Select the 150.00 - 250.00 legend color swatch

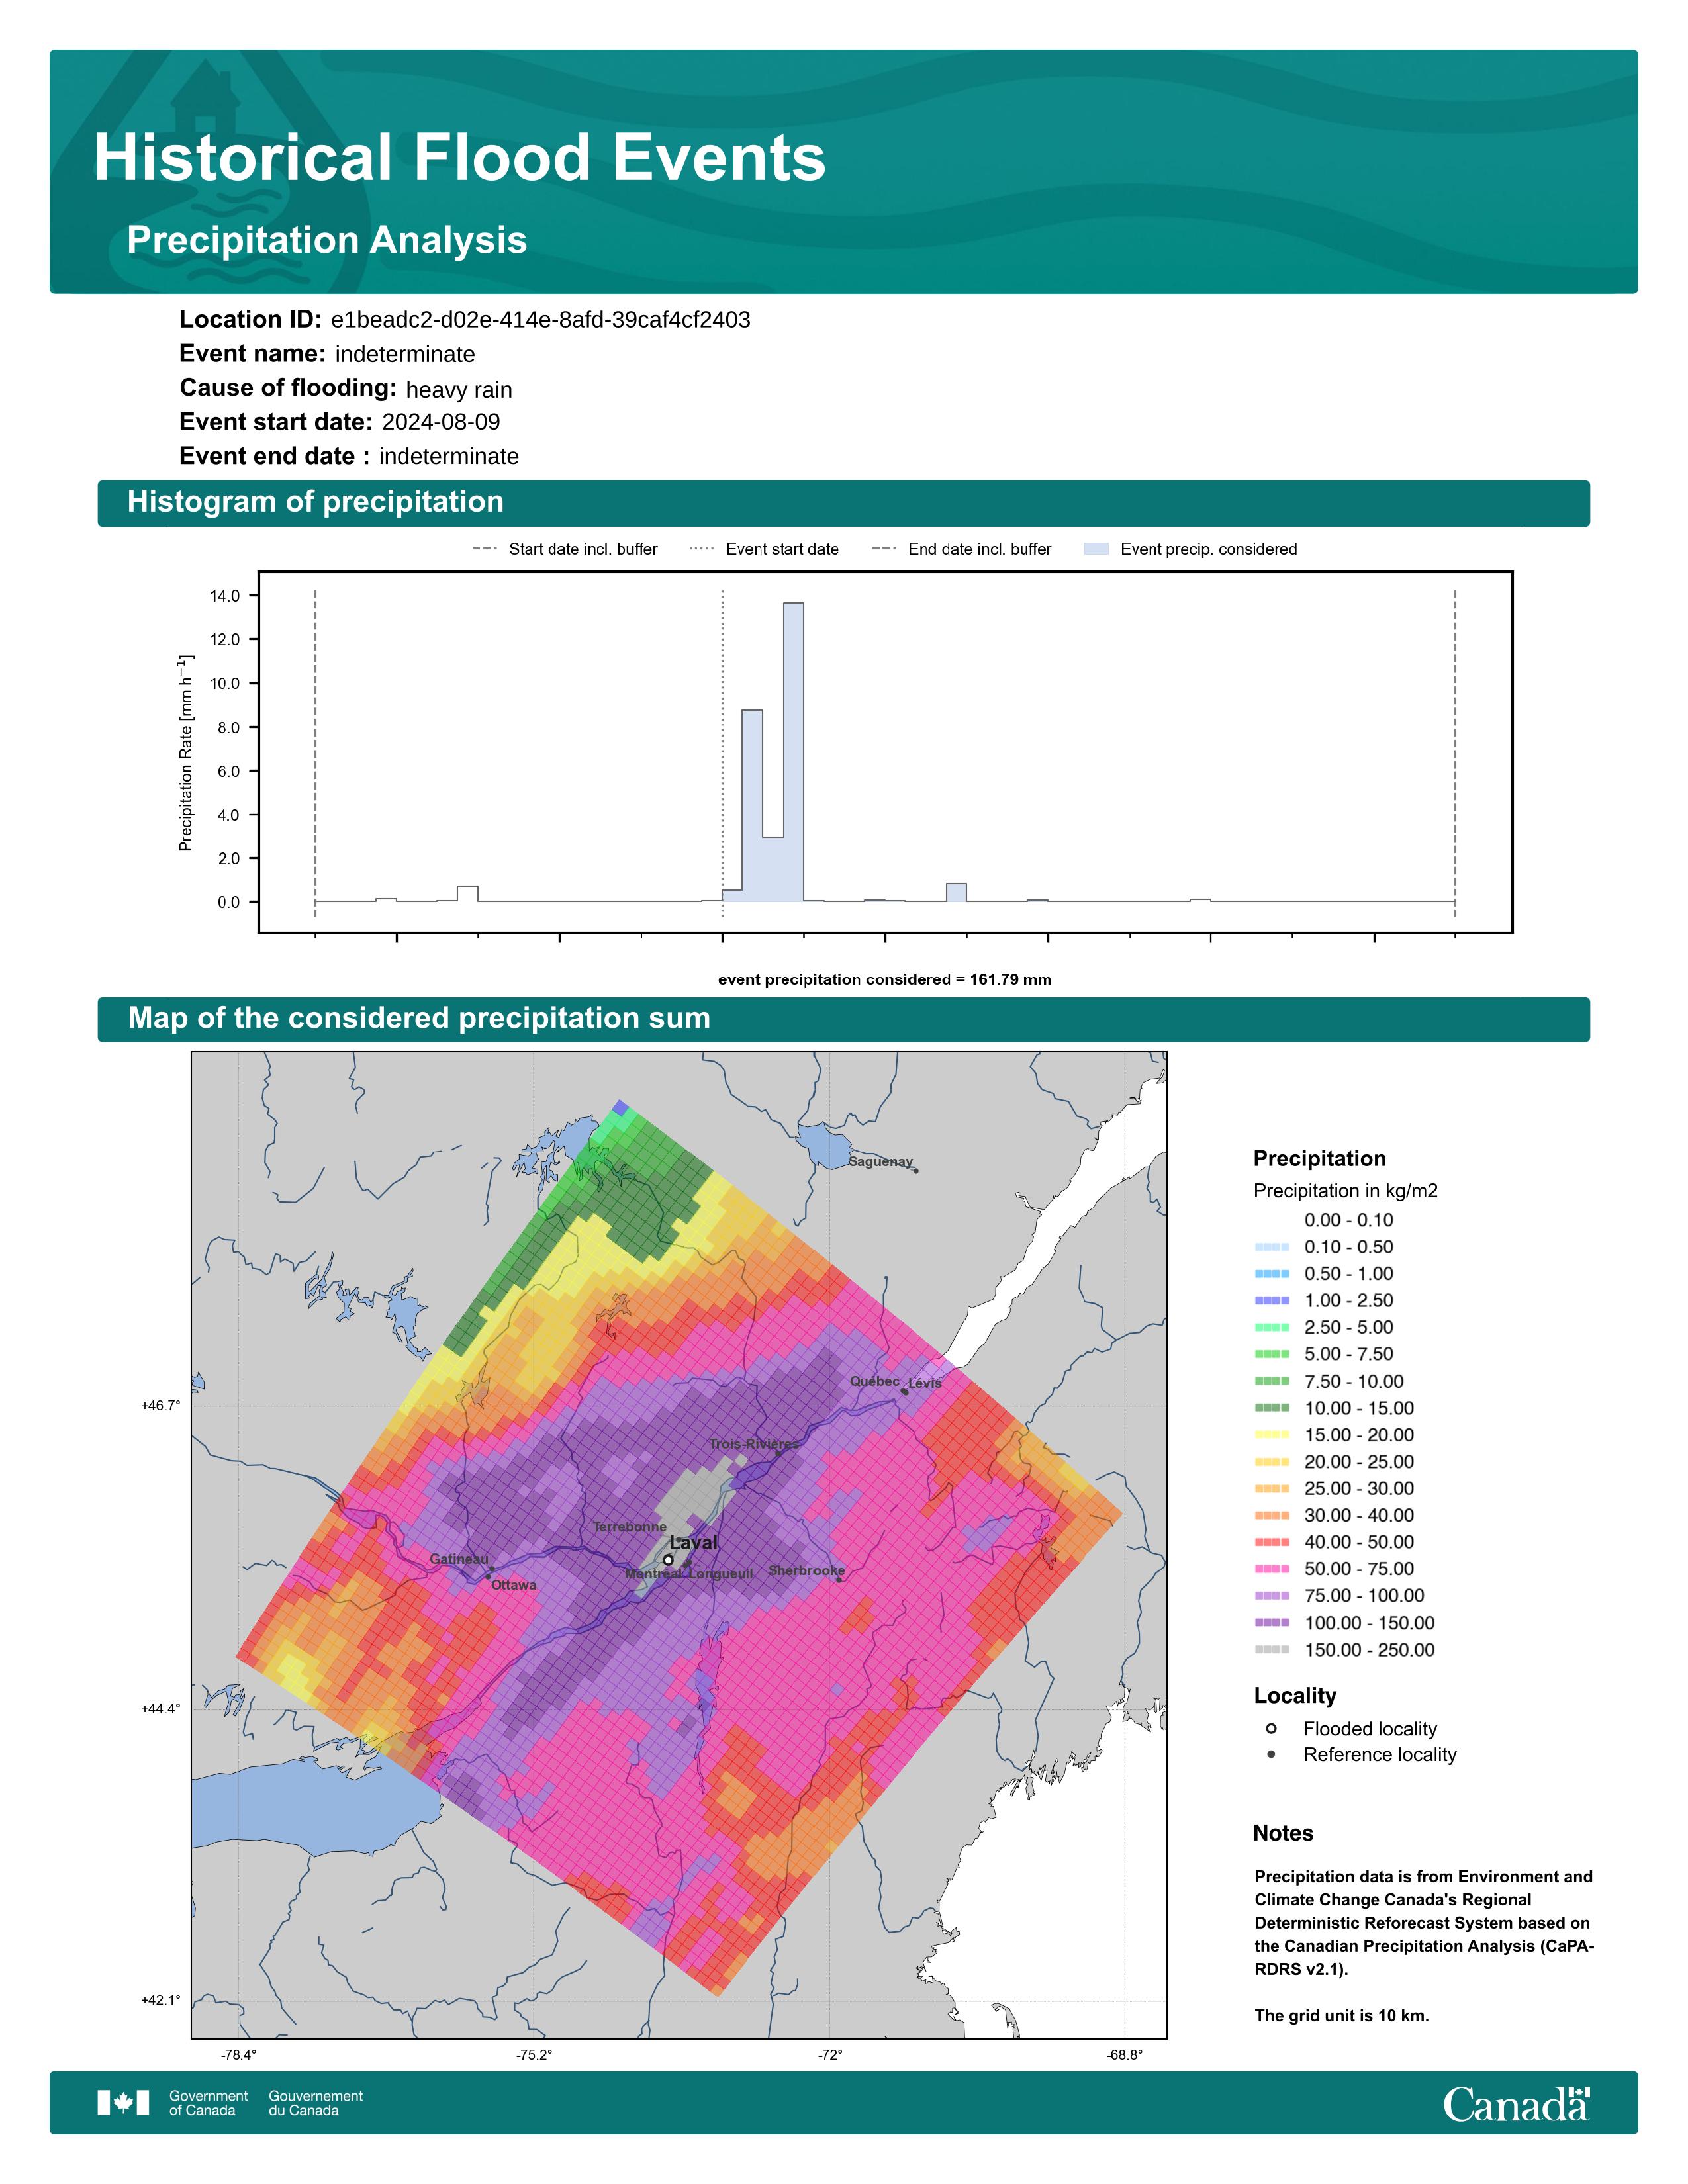1272,1650
